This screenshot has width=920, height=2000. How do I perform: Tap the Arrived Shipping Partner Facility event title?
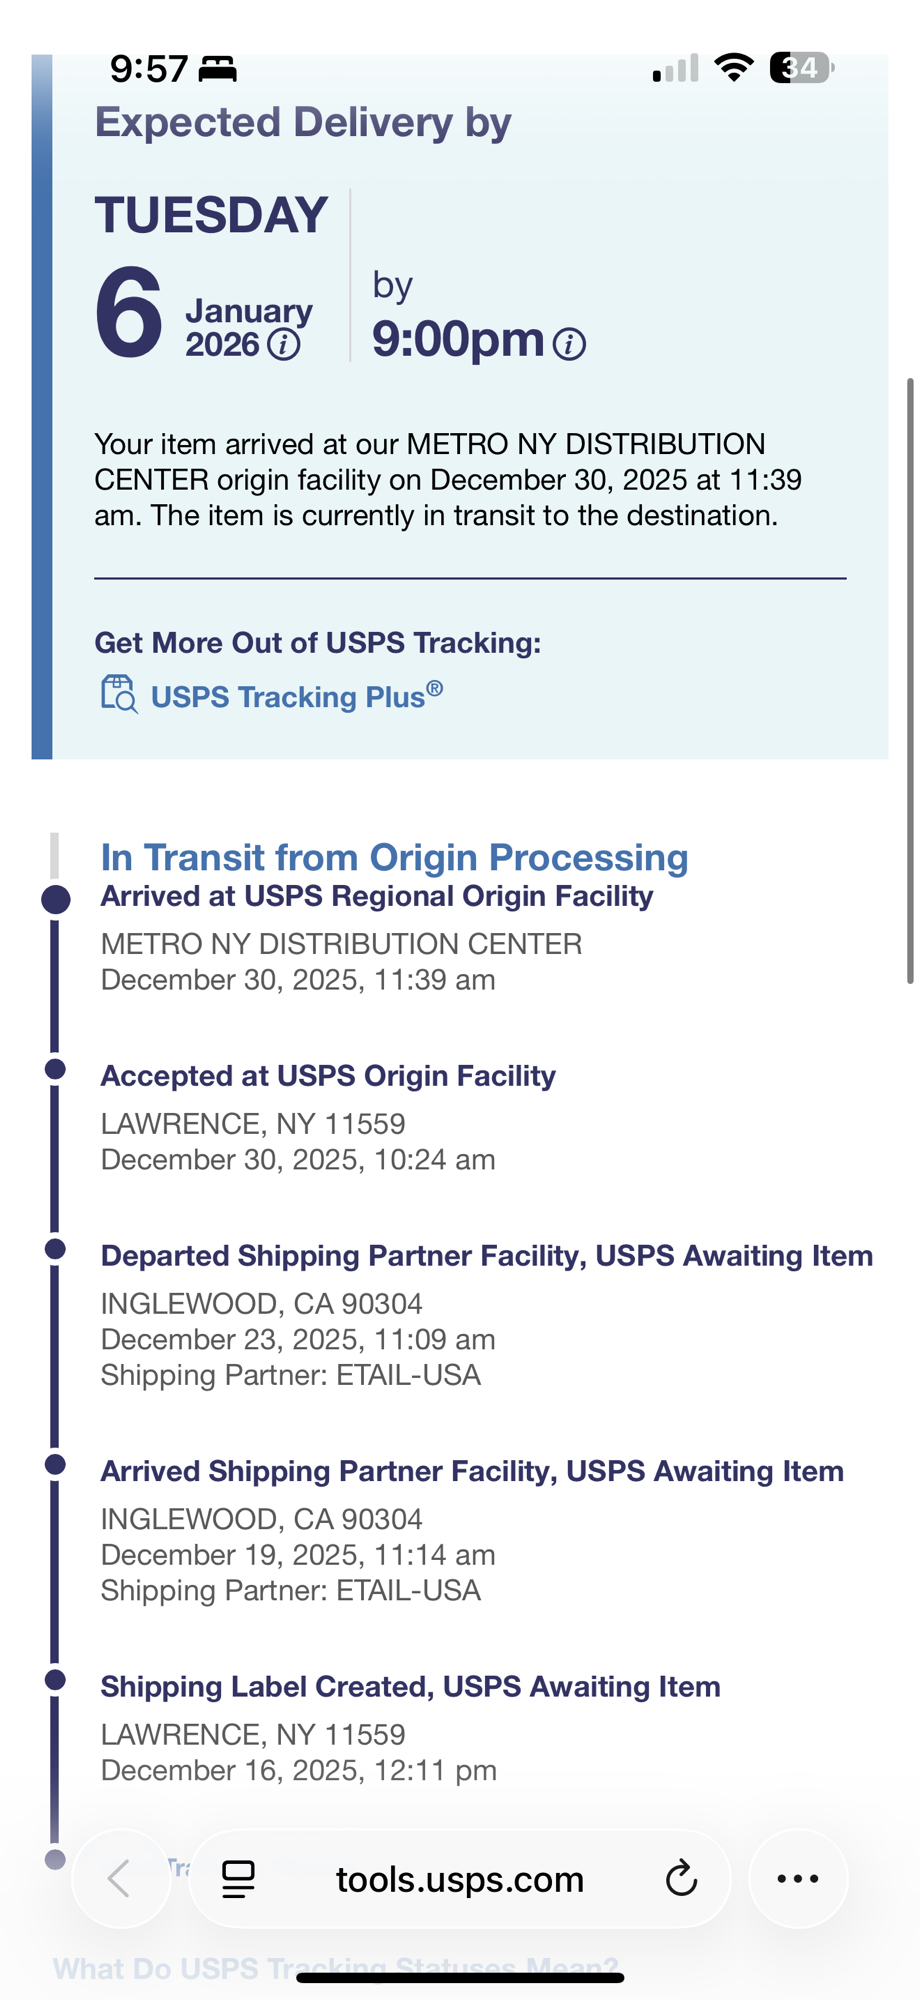(x=472, y=1471)
